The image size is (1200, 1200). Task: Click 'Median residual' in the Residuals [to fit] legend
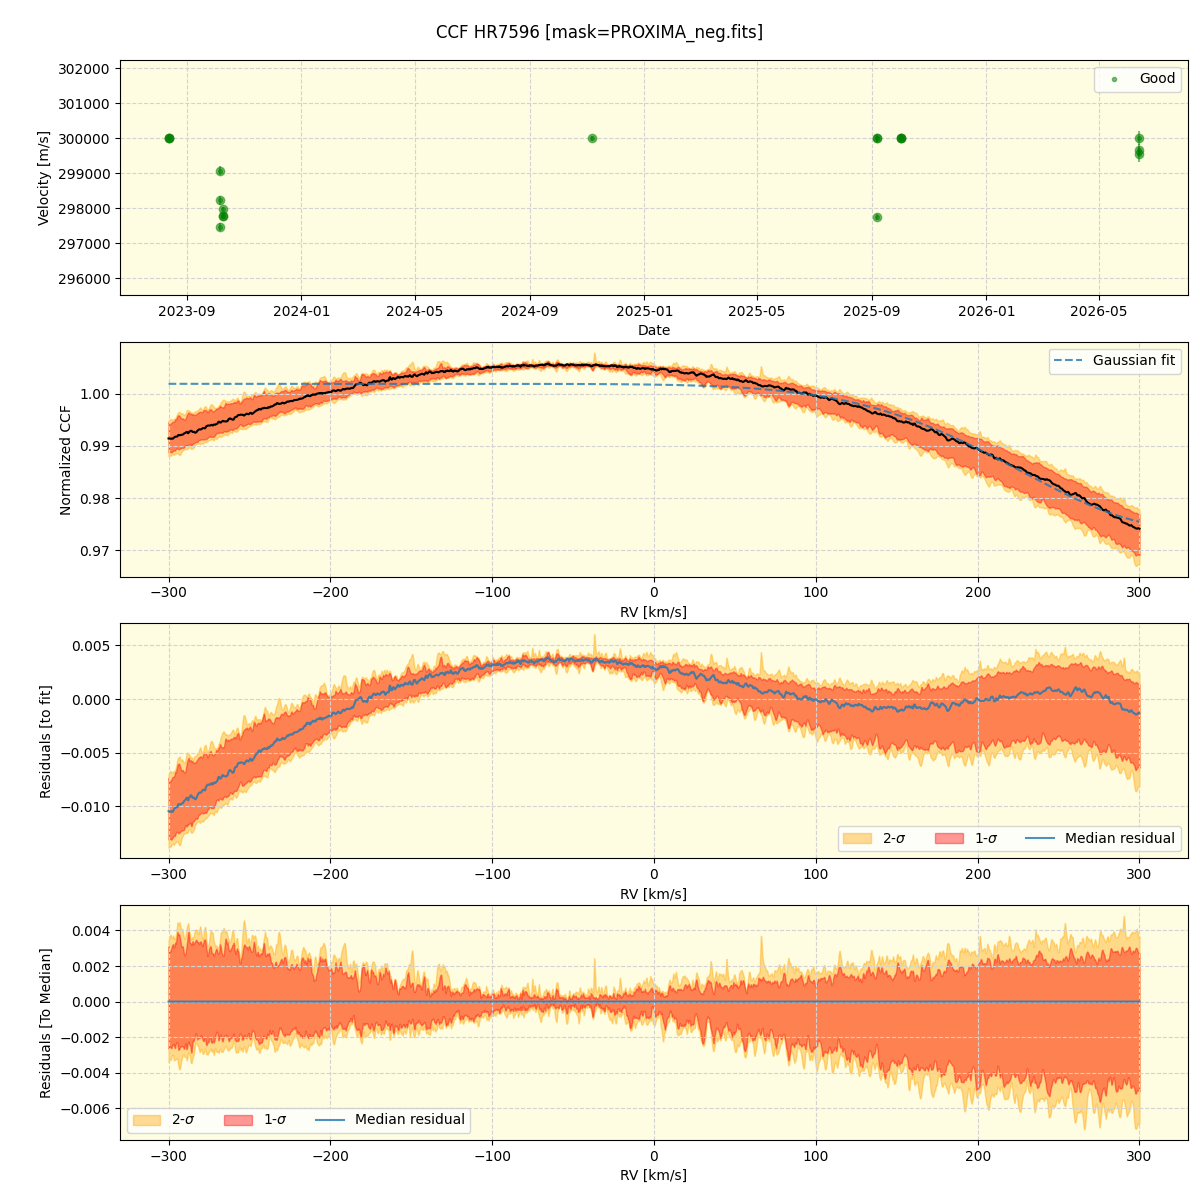[x=1120, y=838]
